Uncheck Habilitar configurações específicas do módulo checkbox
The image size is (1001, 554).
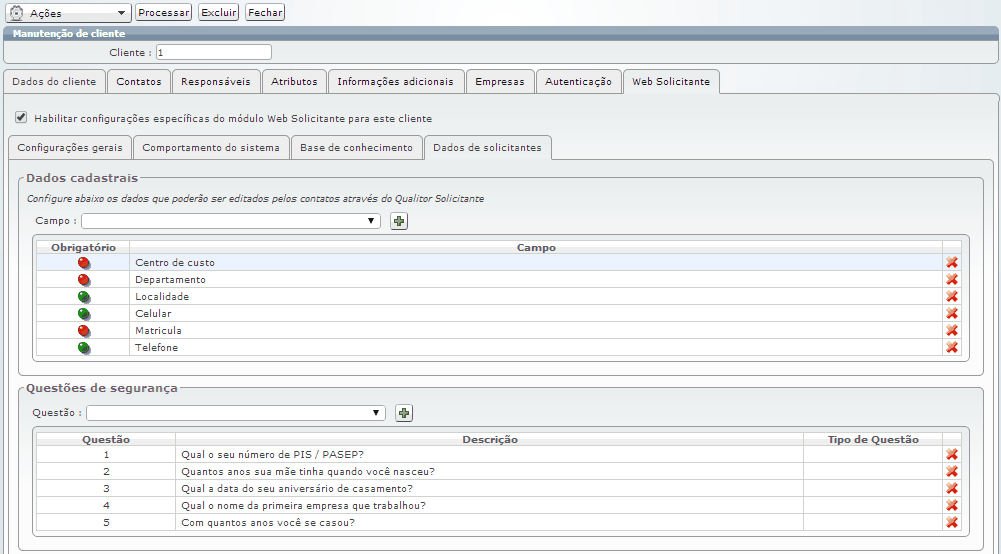(21, 117)
